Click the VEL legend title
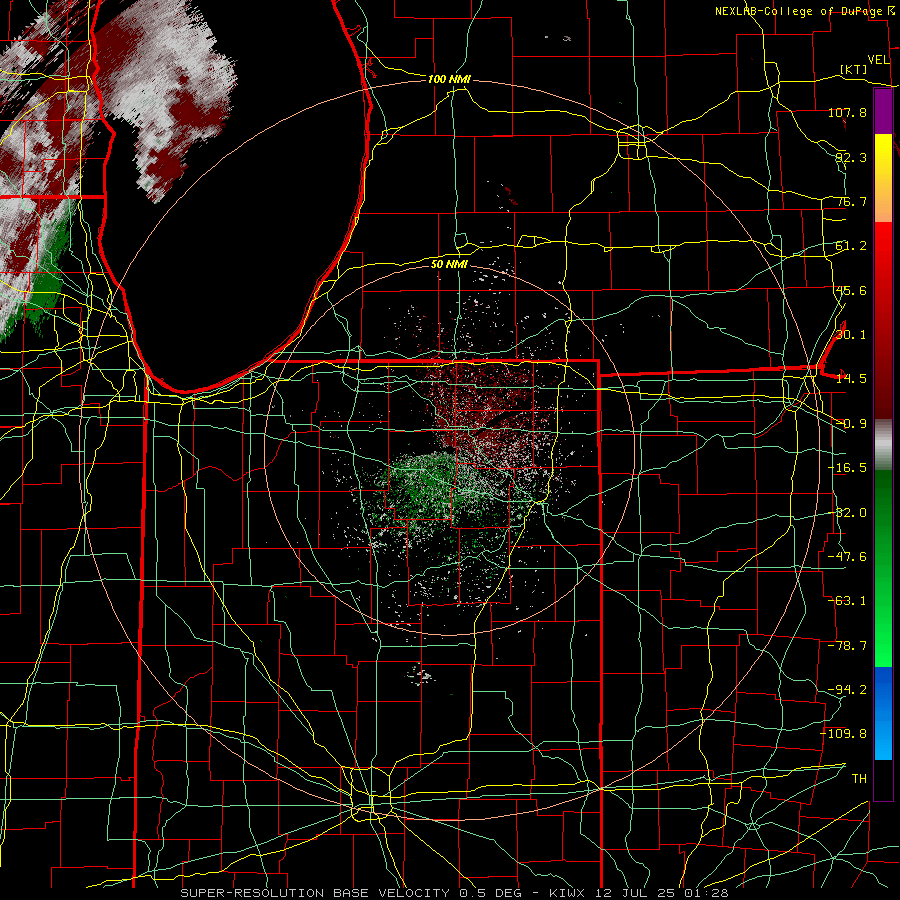The width and height of the screenshot is (900, 900). point(878,60)
